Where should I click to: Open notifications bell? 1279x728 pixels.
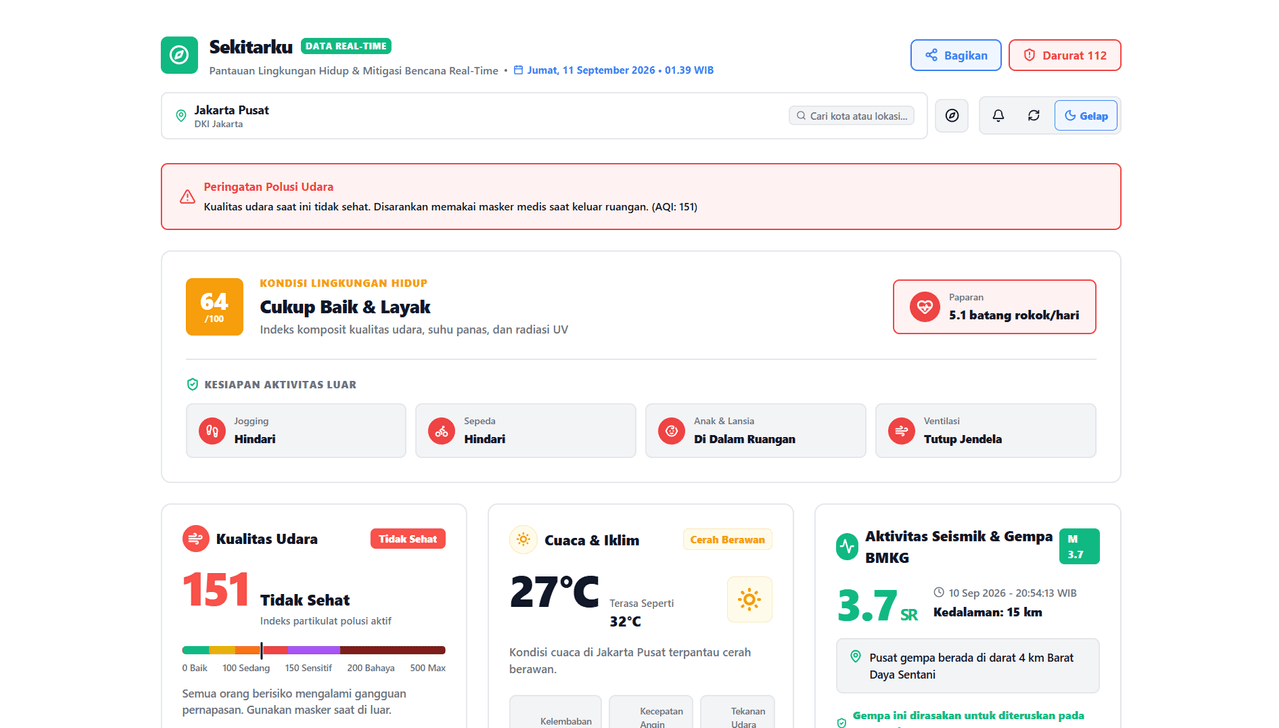point(998,116)
